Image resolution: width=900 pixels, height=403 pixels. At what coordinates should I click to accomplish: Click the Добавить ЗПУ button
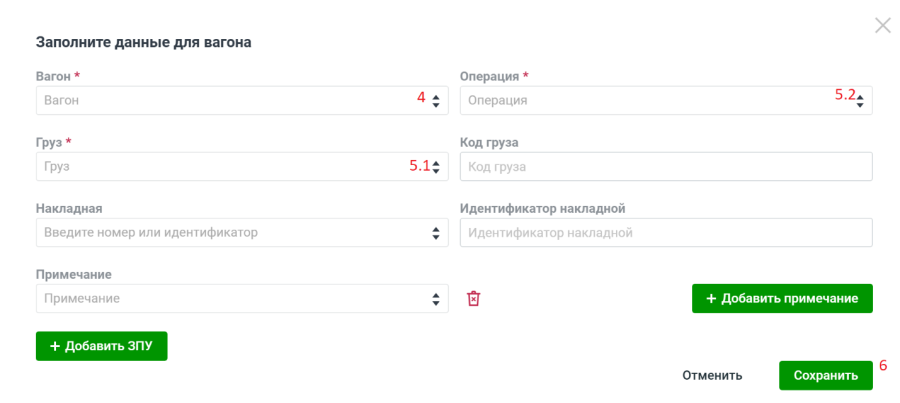click(x=101, y=346)
